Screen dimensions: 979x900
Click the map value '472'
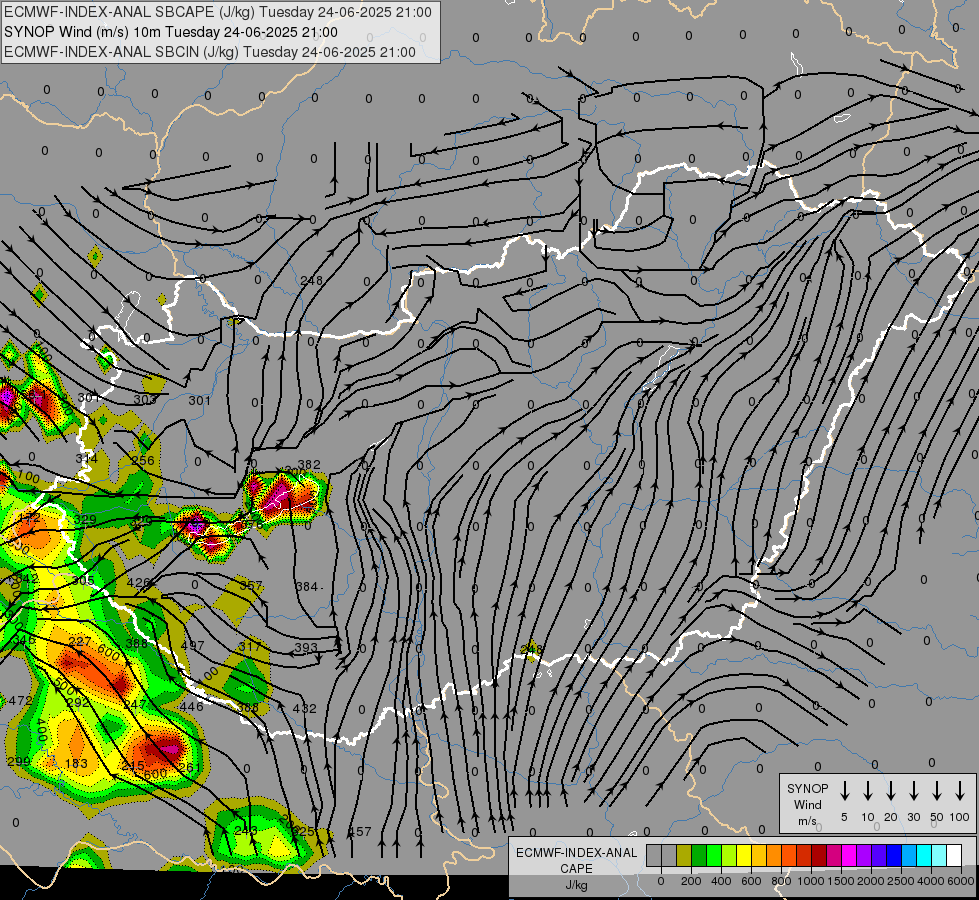(x=21, y=701)
